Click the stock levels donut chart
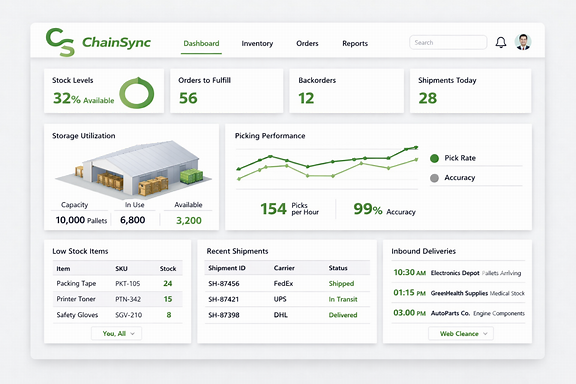The height and width of the screenshot is (384, 576). 137,93
